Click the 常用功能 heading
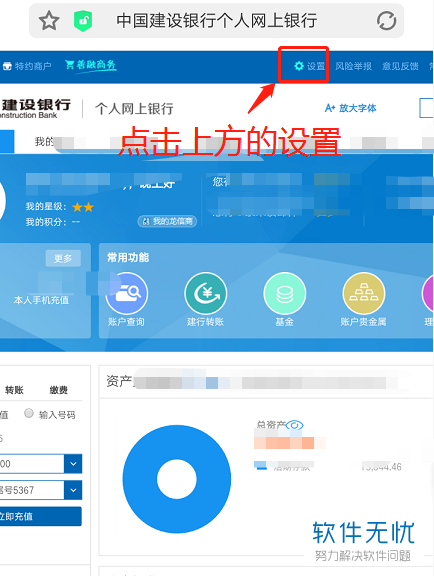The image size is (434, 576). tap(128, 257)
